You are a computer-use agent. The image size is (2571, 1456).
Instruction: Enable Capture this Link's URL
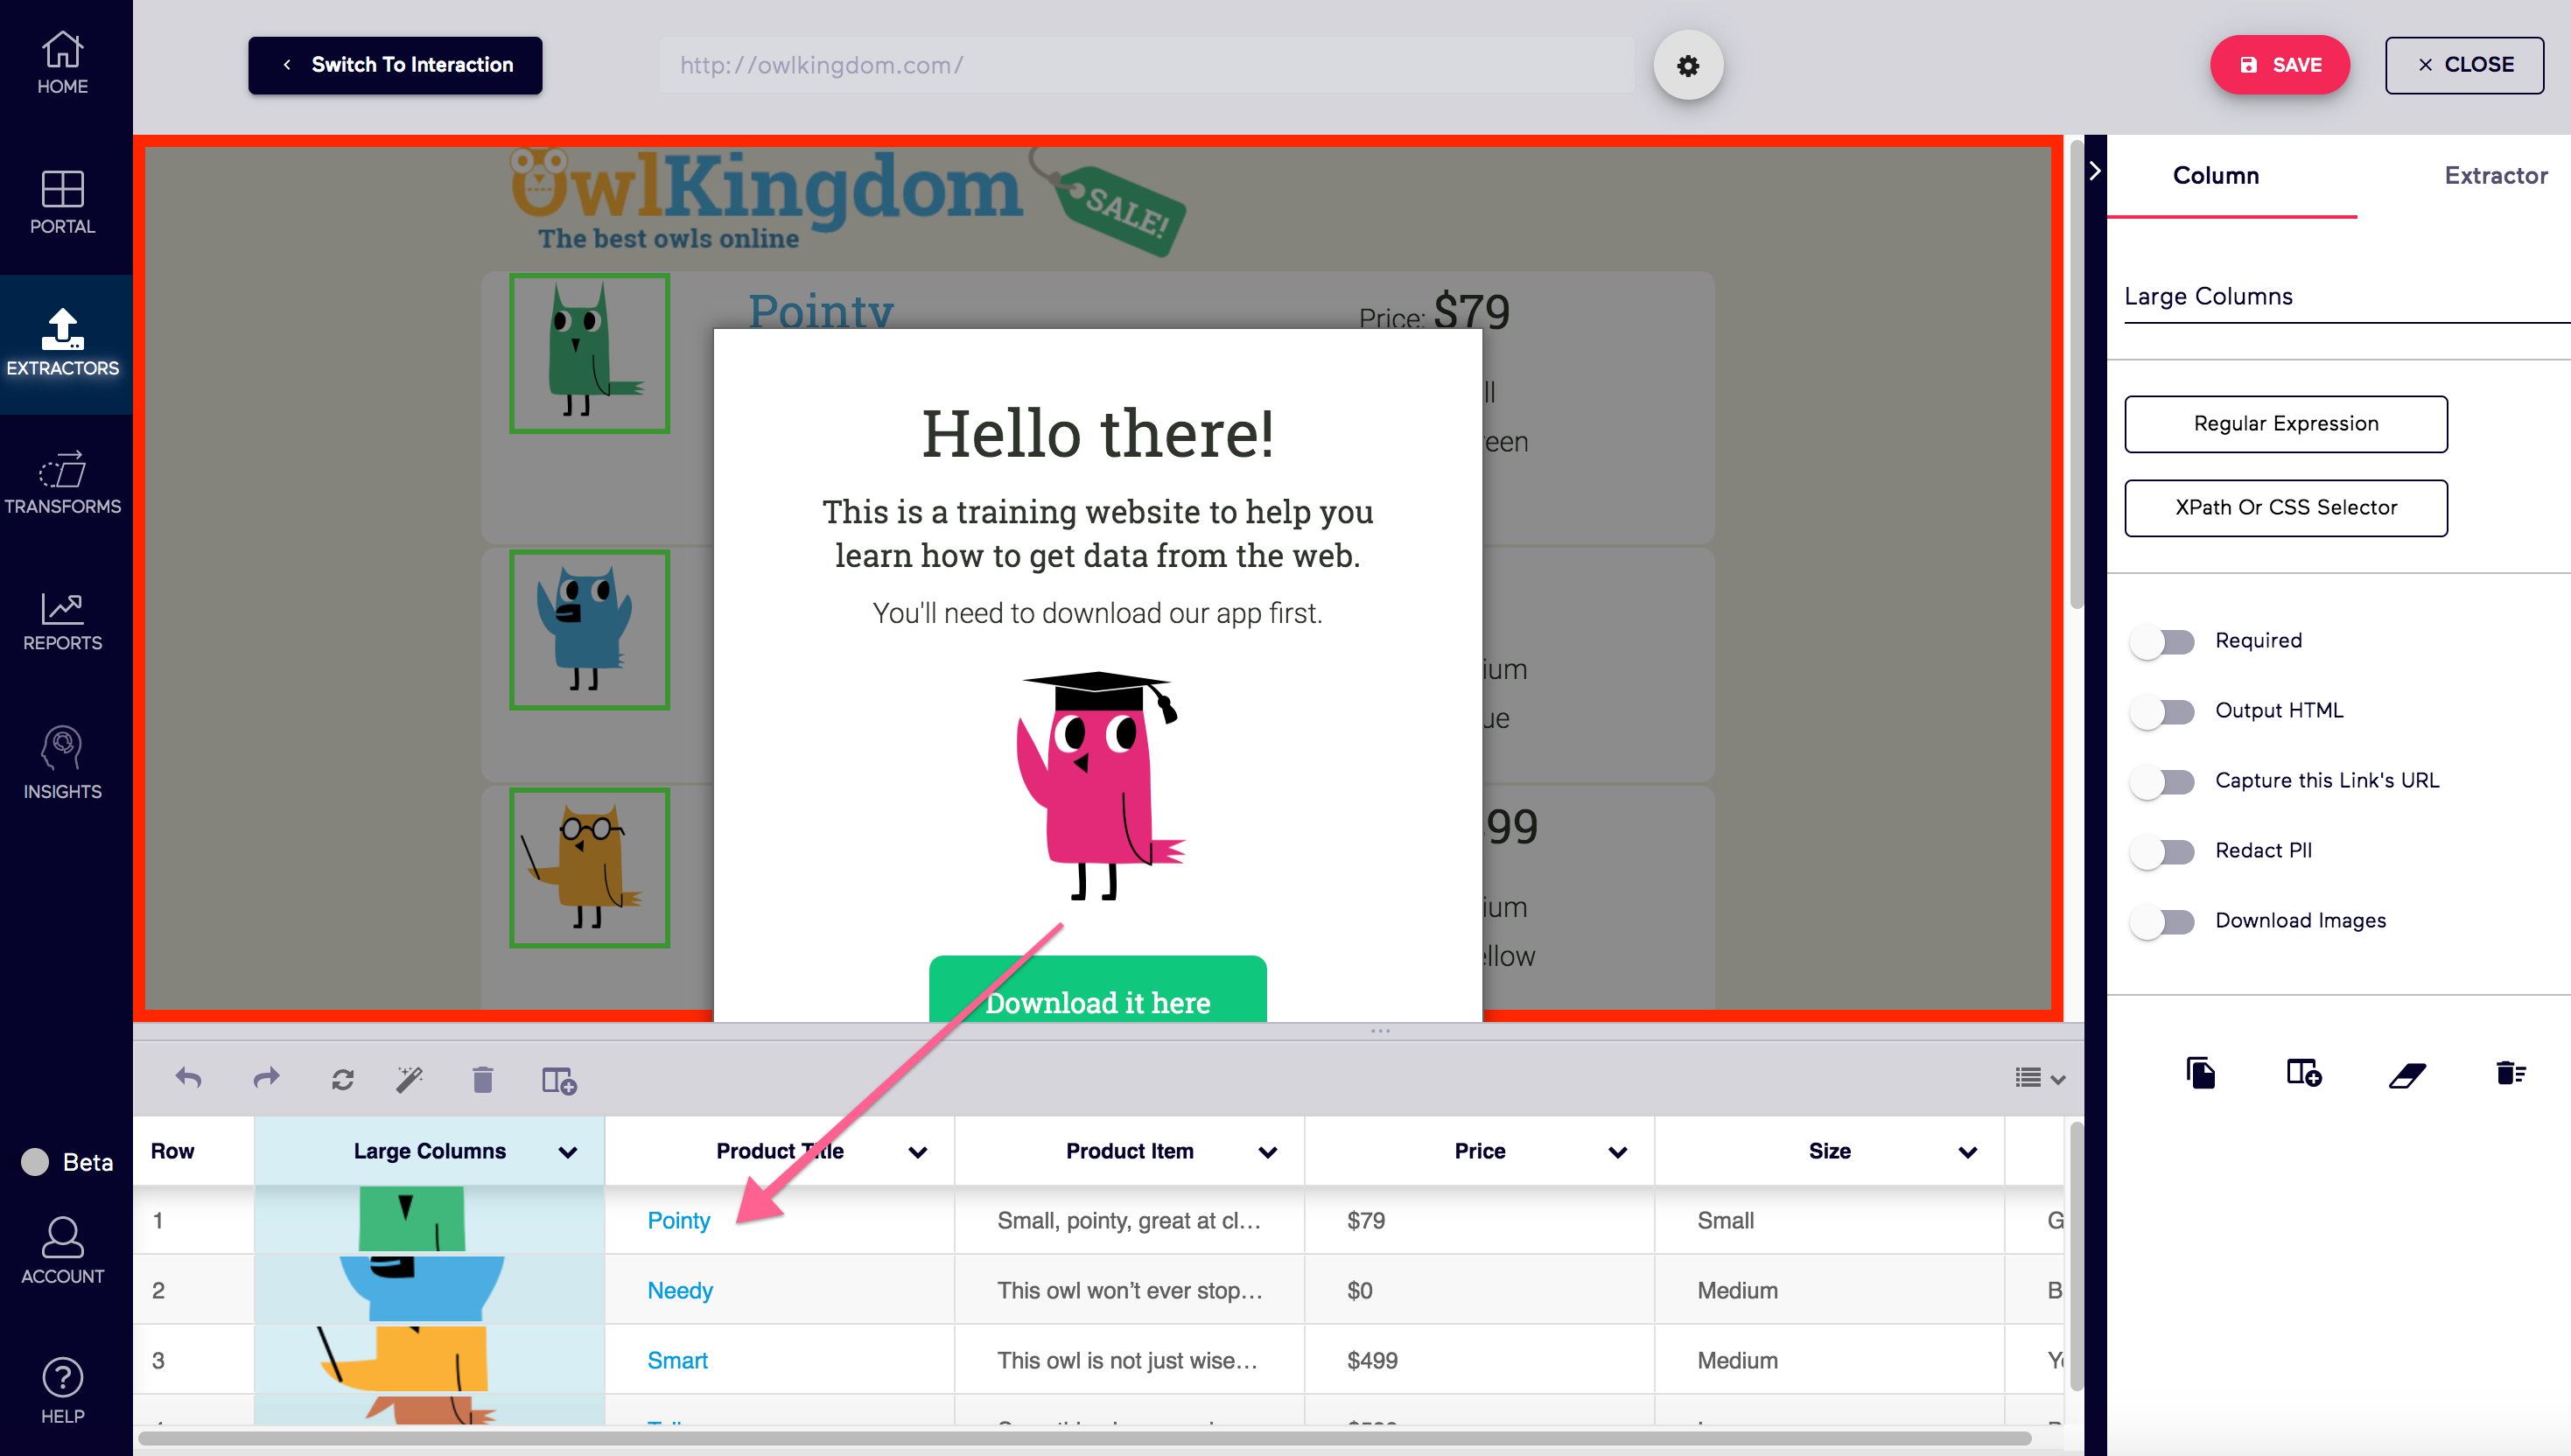[2163, 782]
